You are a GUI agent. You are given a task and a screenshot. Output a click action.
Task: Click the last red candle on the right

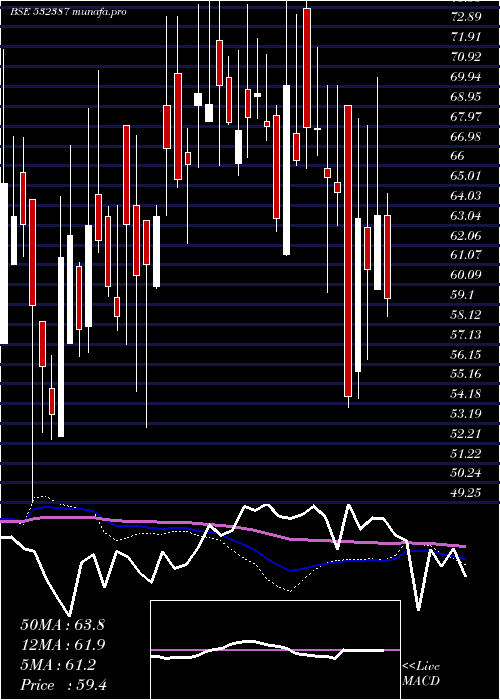[x=388, y=257]
